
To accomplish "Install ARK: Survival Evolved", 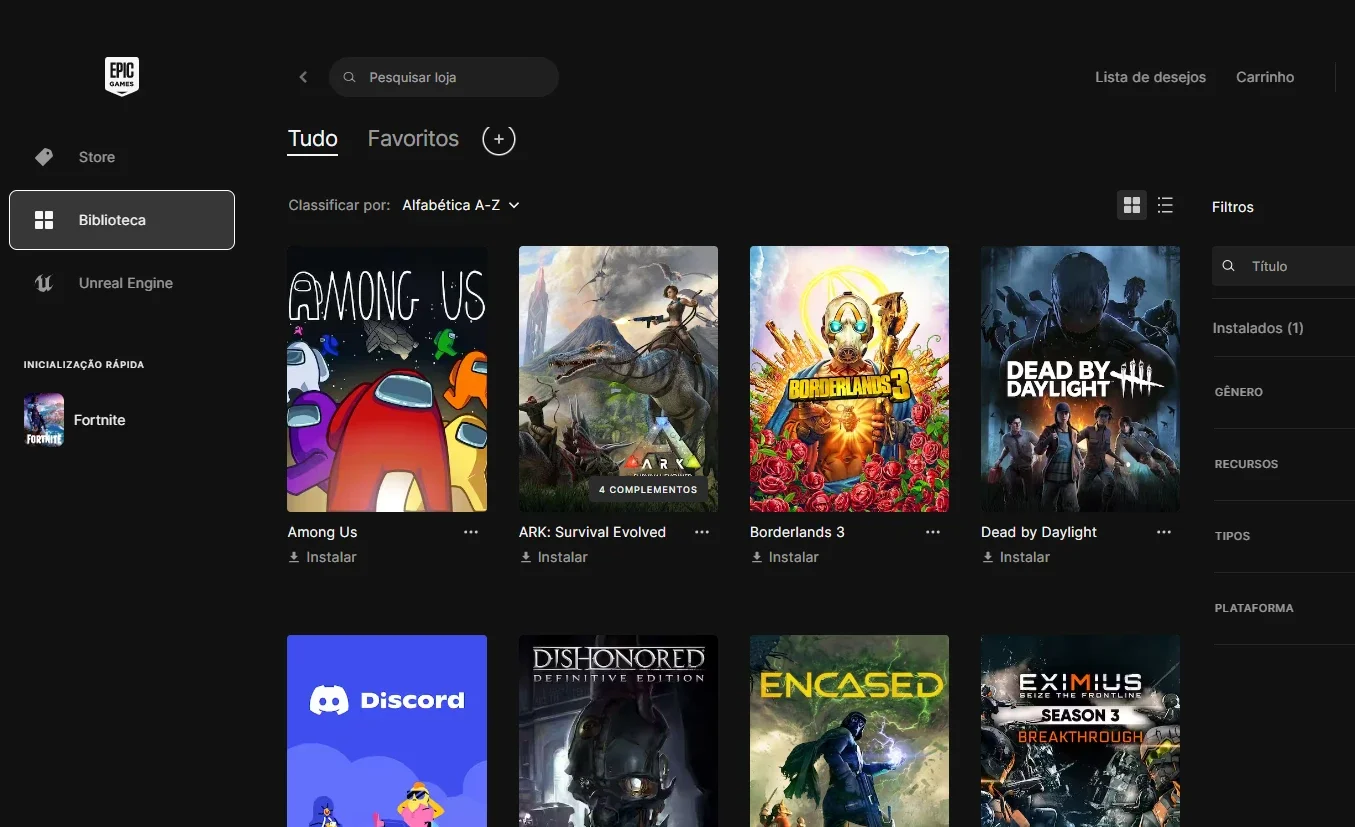I will pyautogui.click(x=553, y=557).
